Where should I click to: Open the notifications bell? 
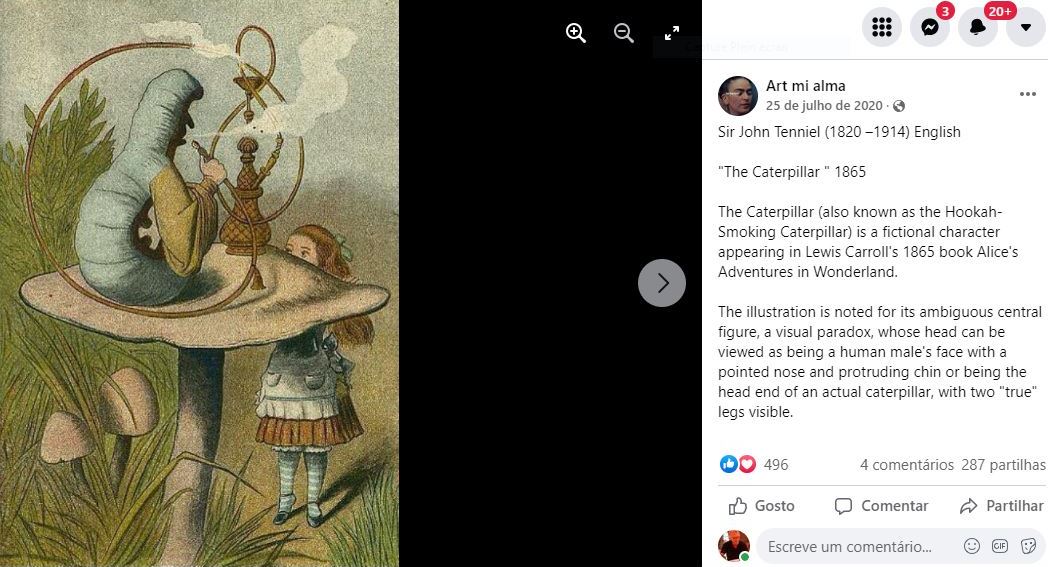click(x=978, y=27)
